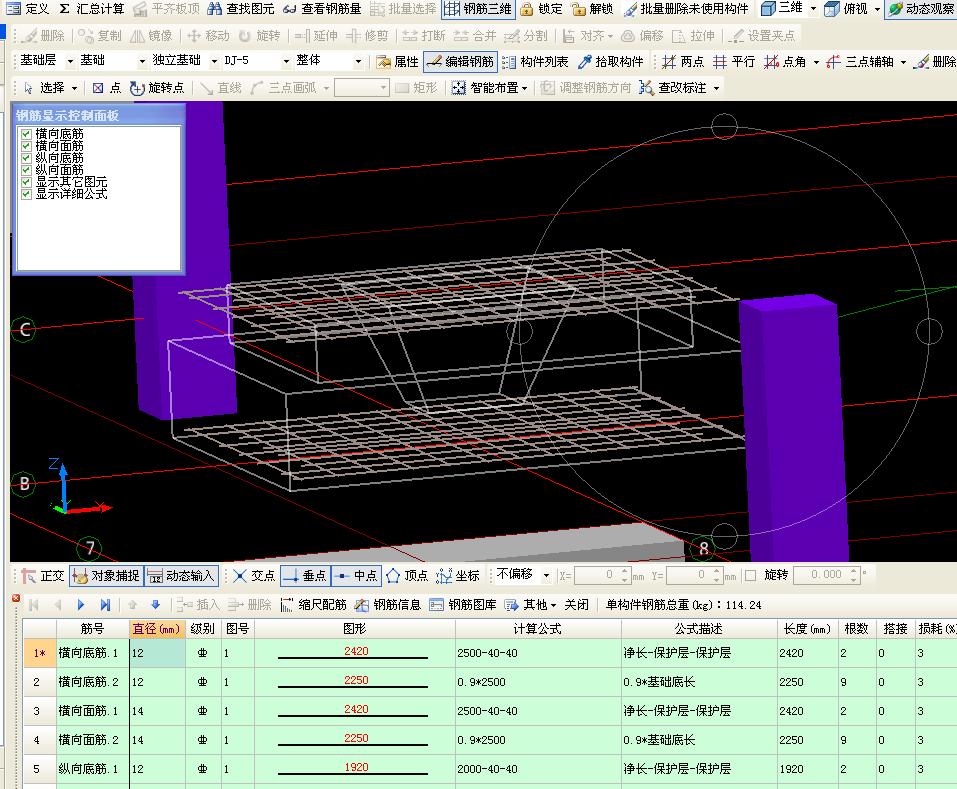Click 查改标注 annotation tool
Screen dimensions: 957x789
(x=673, y=88)
